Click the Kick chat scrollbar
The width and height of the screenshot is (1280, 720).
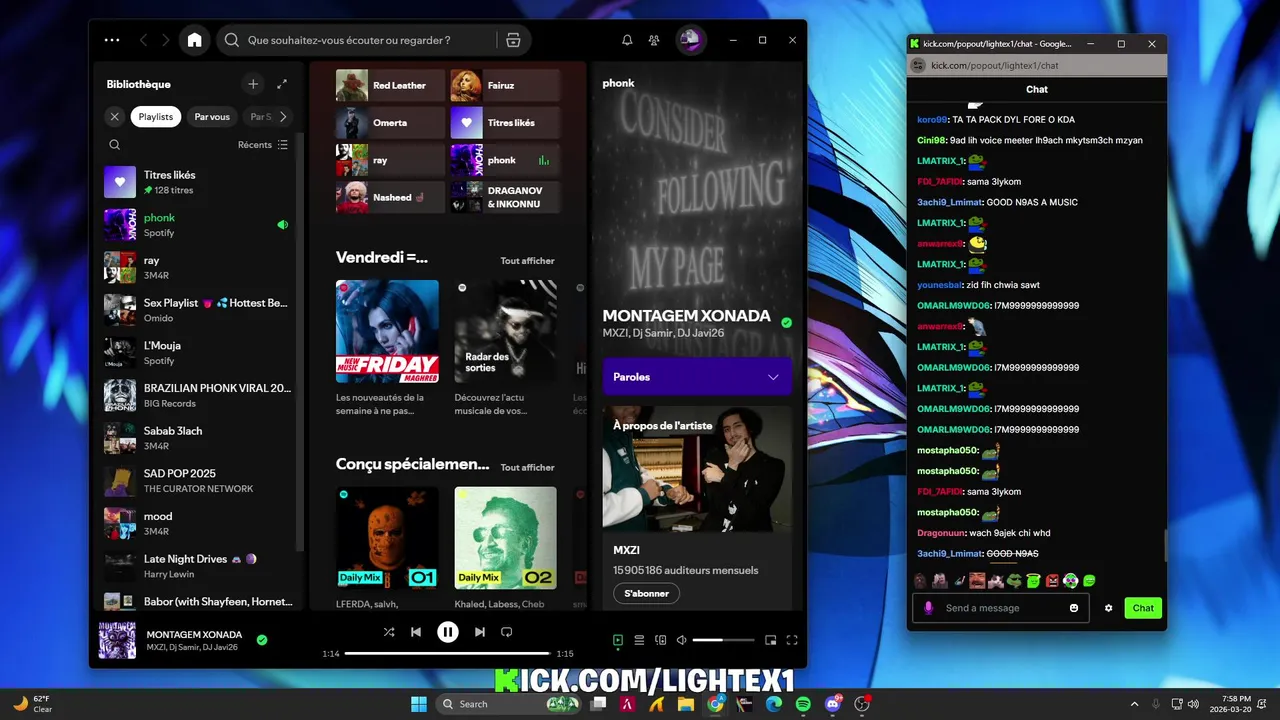point(1164,546)
